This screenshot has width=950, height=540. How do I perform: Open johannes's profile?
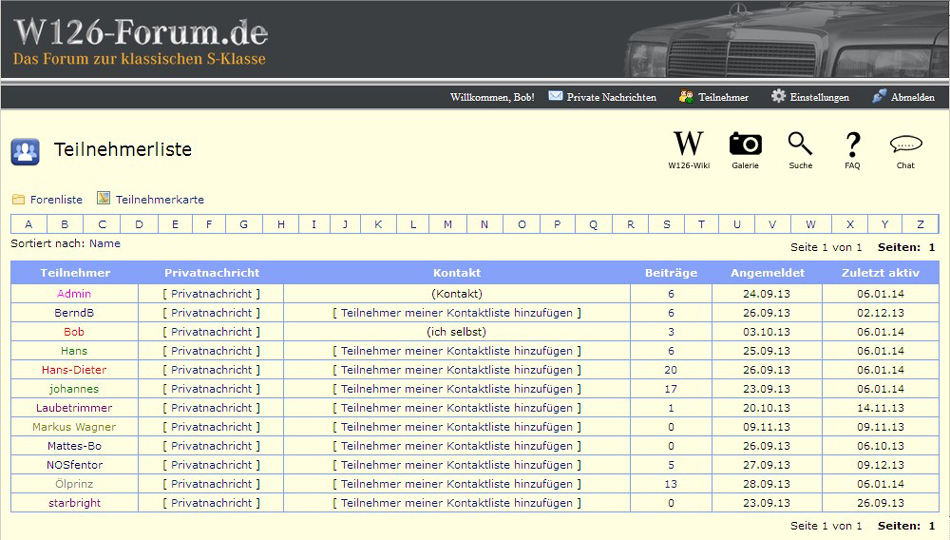[x=74, y=389]
